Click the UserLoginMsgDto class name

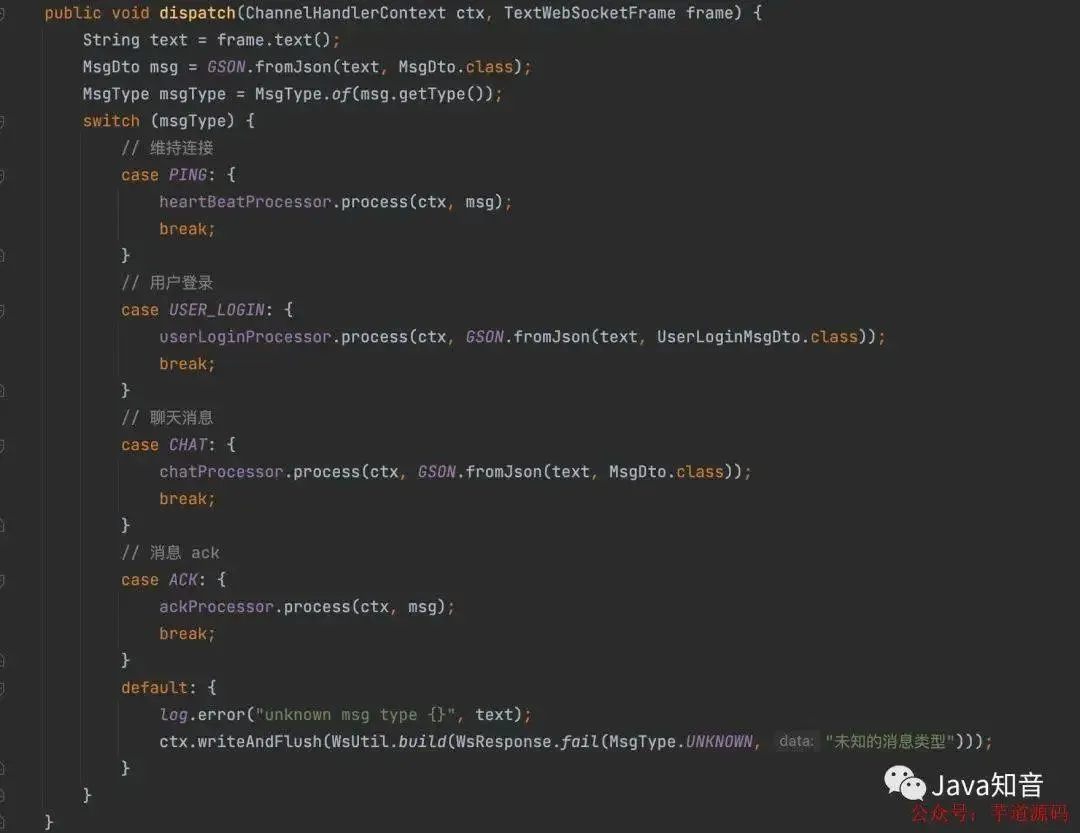tap(728, 337)
